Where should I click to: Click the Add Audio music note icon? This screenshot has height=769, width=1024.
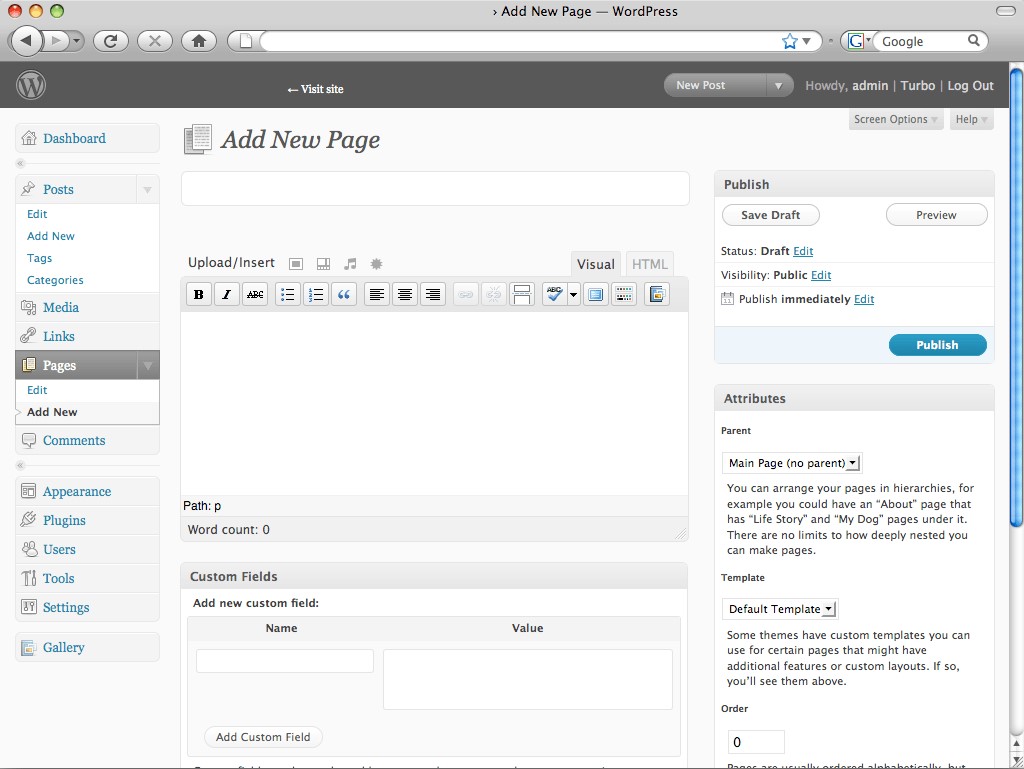tap(350, 264)
